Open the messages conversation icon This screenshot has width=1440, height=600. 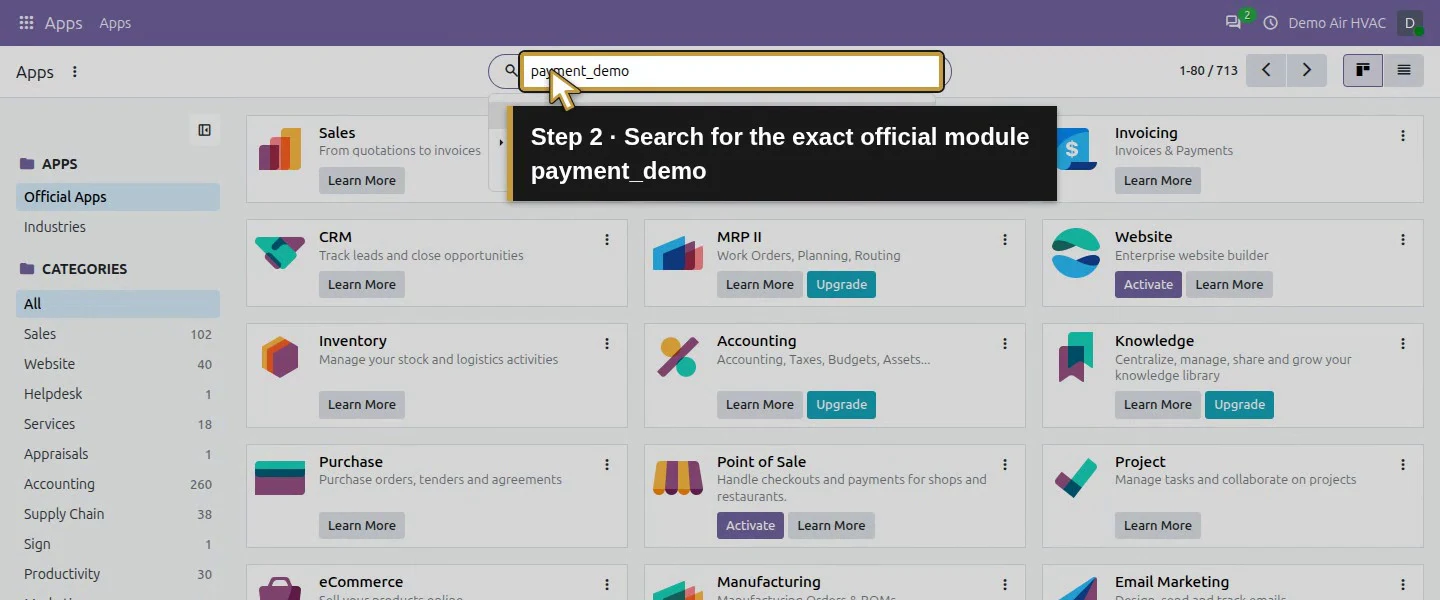[x=1233, y=22]
